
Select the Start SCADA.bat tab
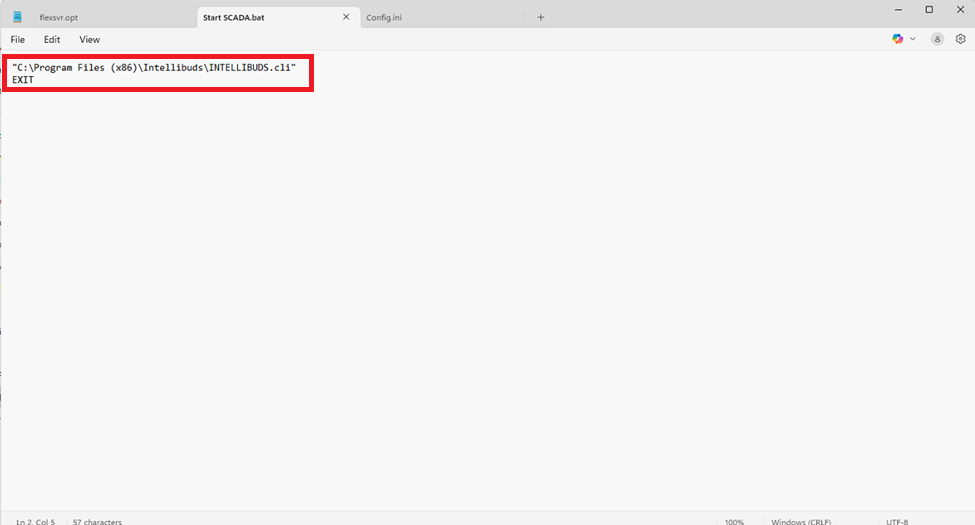tap(234, 17)
